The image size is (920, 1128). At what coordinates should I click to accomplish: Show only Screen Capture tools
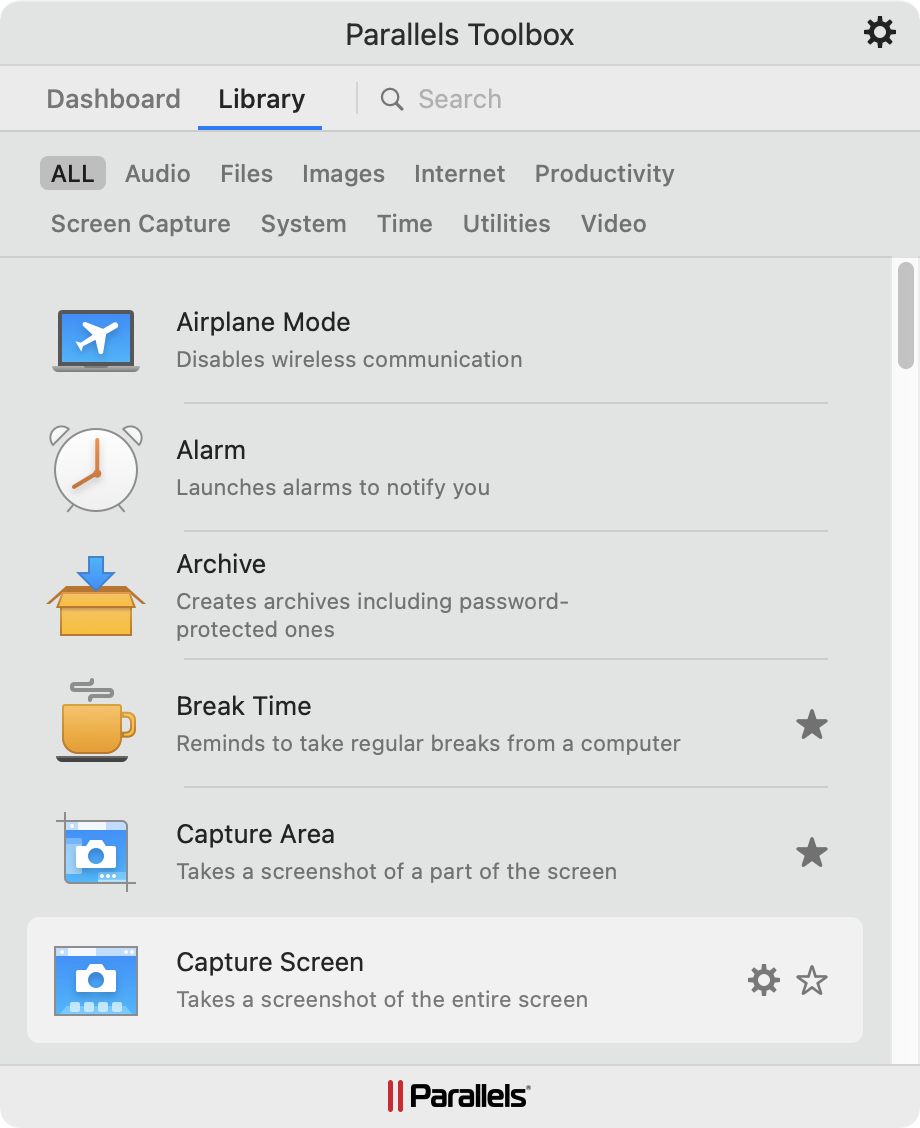tap(141, 224)
